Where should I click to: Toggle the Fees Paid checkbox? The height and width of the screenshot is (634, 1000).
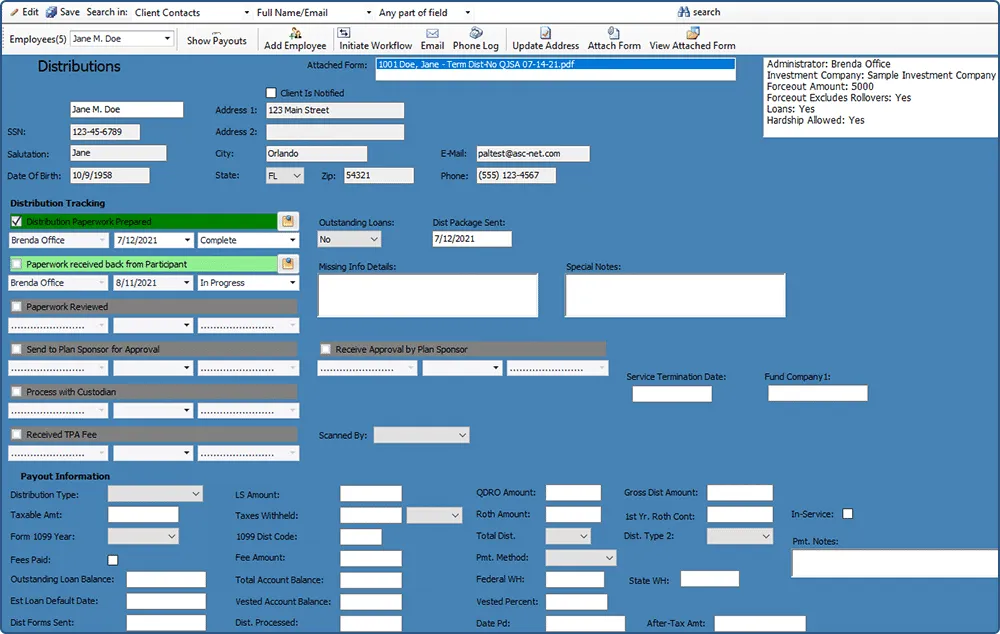(113, 561)
